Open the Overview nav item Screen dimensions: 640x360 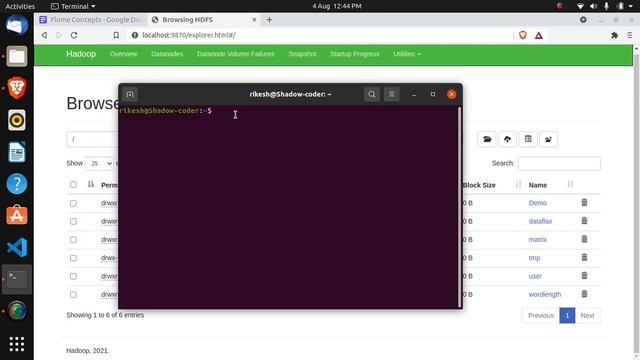coord(123,54)
